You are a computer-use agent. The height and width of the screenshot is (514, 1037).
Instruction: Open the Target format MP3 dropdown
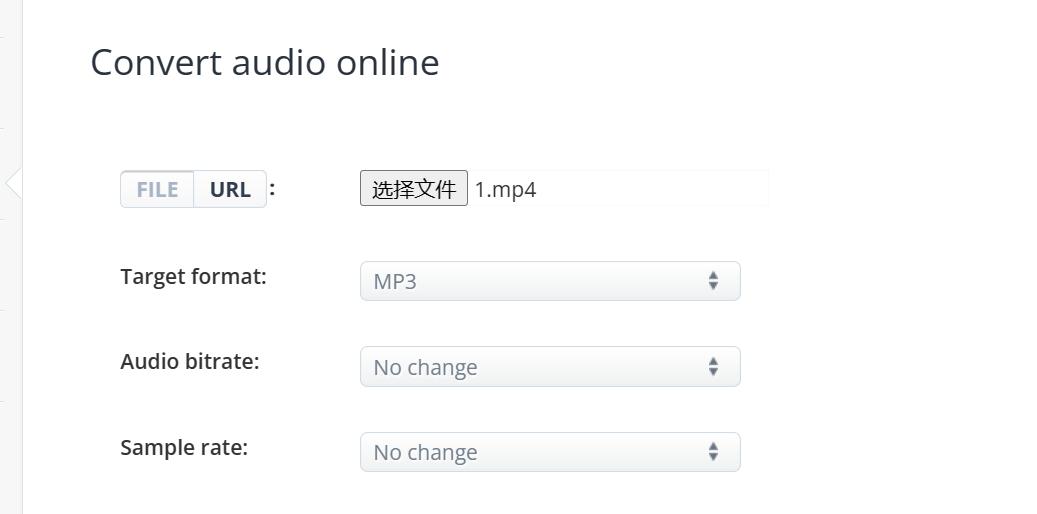coord(550,281)
